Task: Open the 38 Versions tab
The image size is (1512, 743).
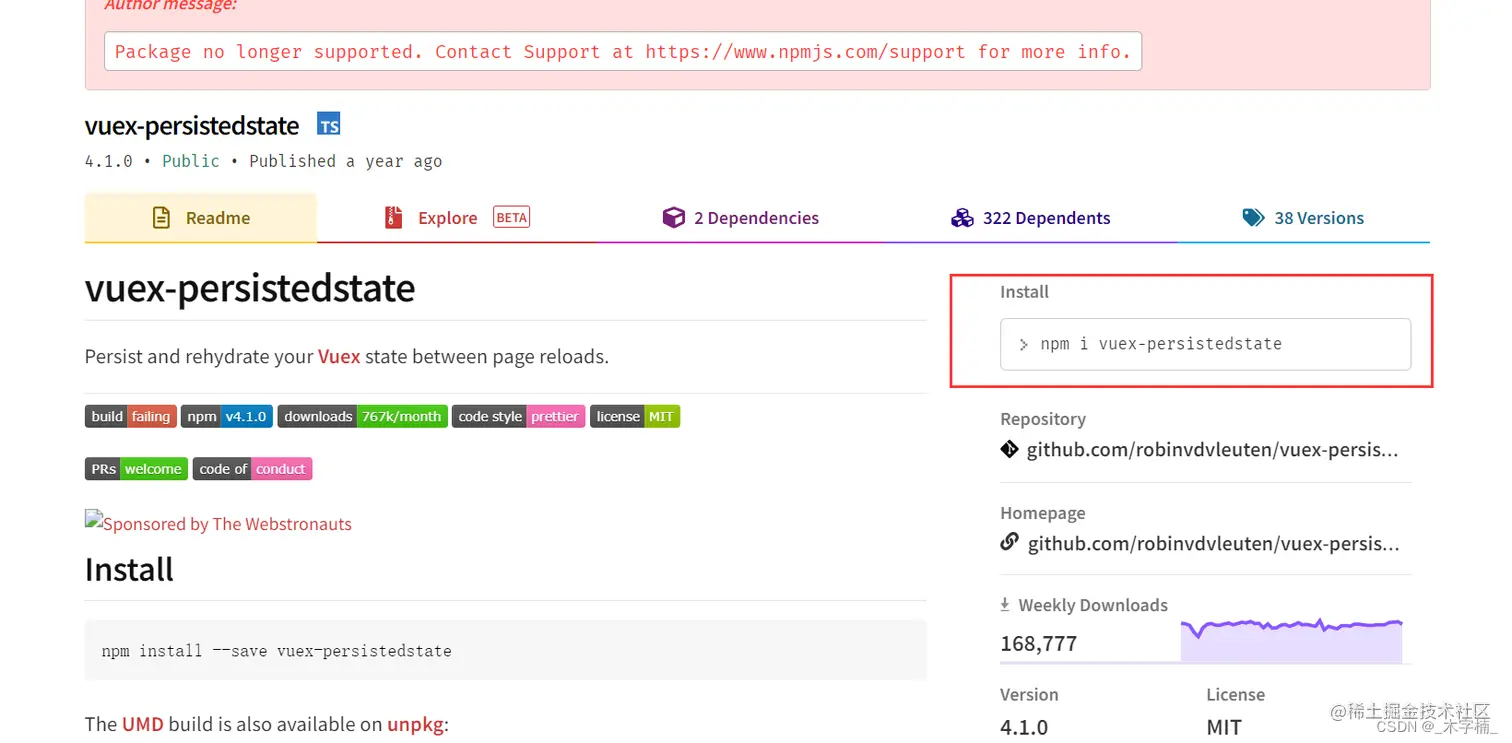Action: tap(1304, 217)
